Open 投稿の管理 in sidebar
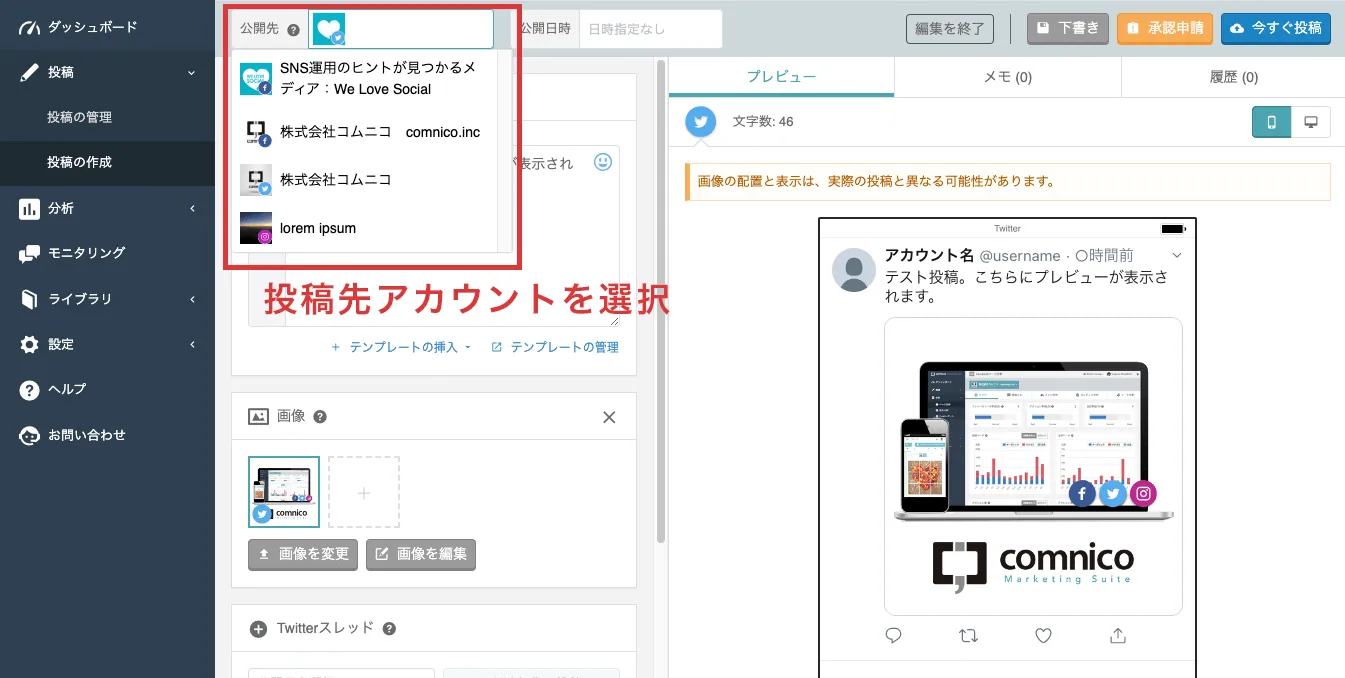 [79, 117]
